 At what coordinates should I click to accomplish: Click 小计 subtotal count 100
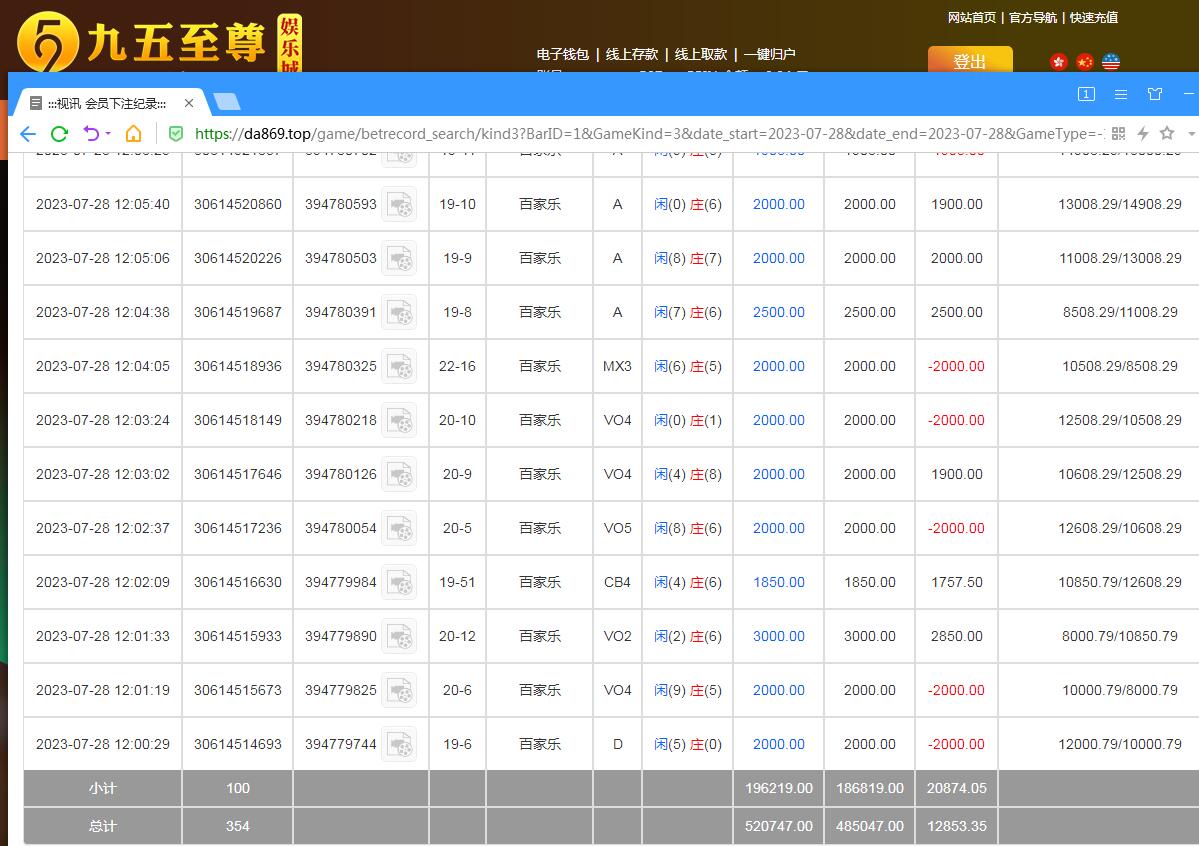tap(238, 788)
